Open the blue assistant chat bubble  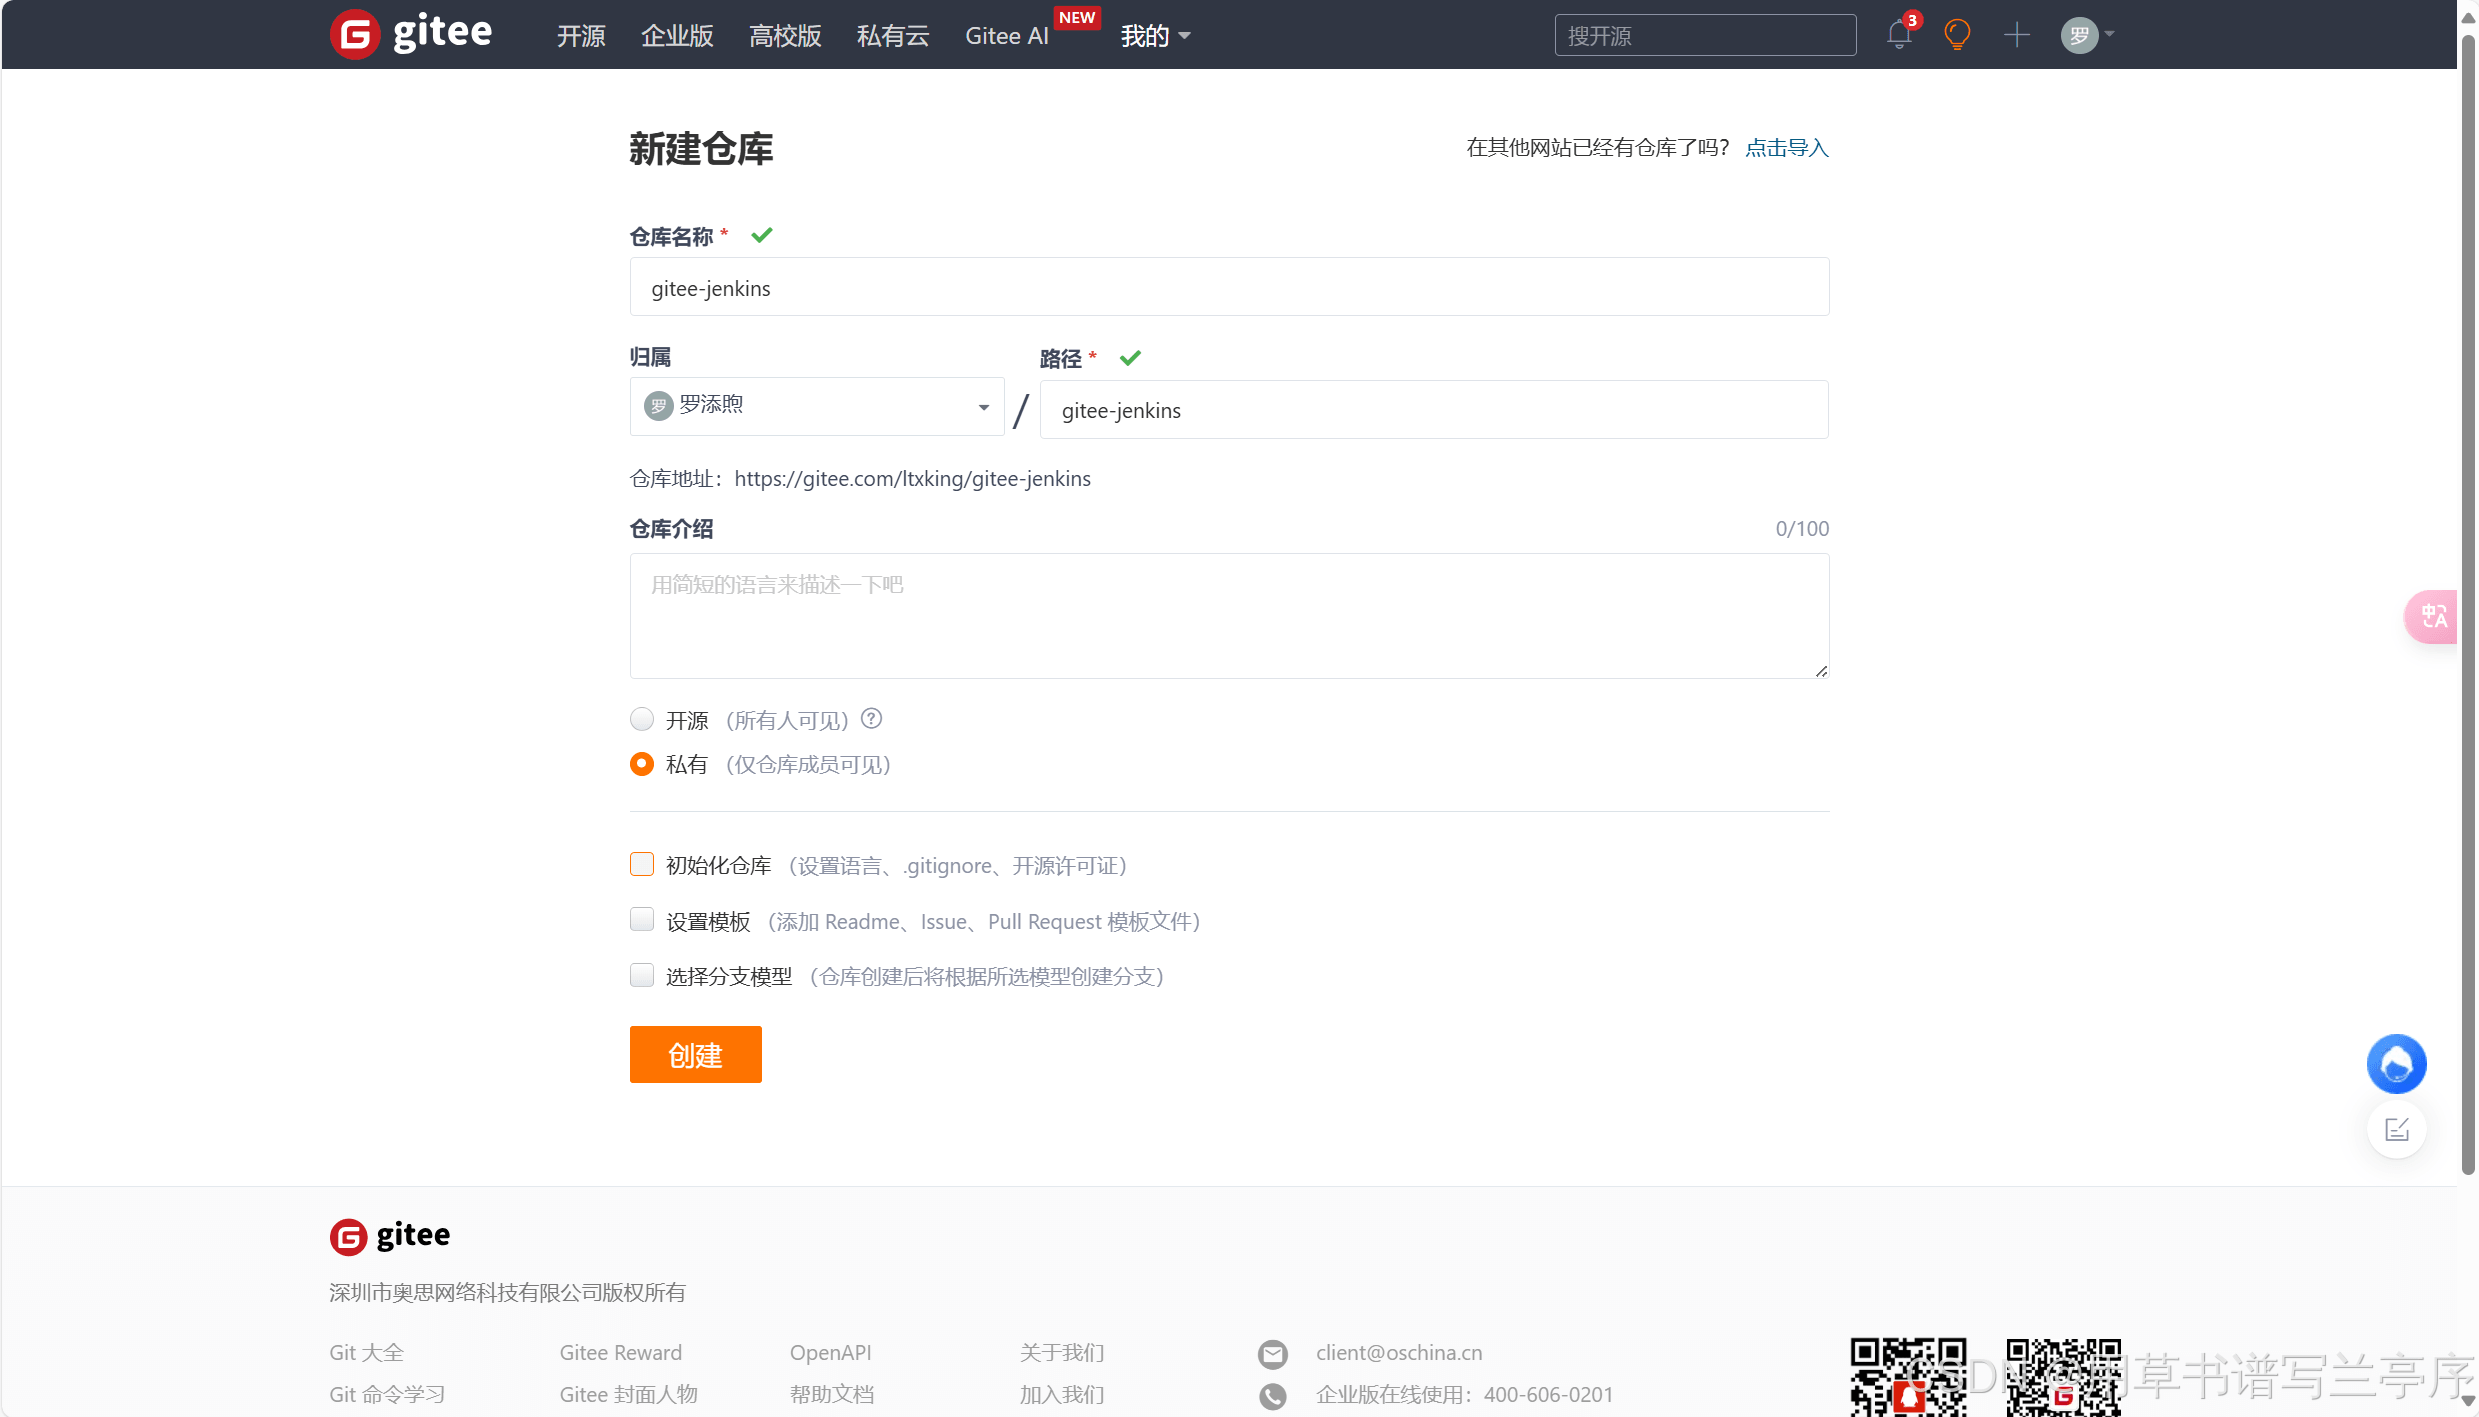[x=2396, y=1063]
